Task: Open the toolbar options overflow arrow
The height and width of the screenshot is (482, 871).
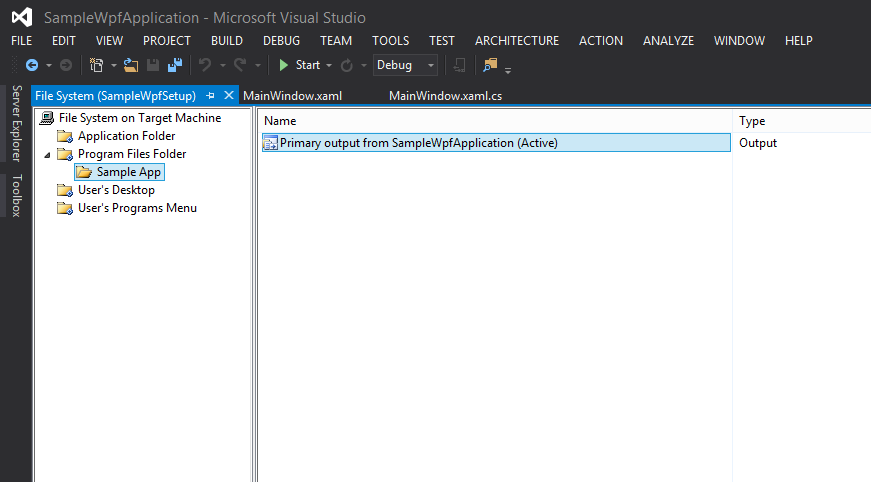Action: (508, 69)
